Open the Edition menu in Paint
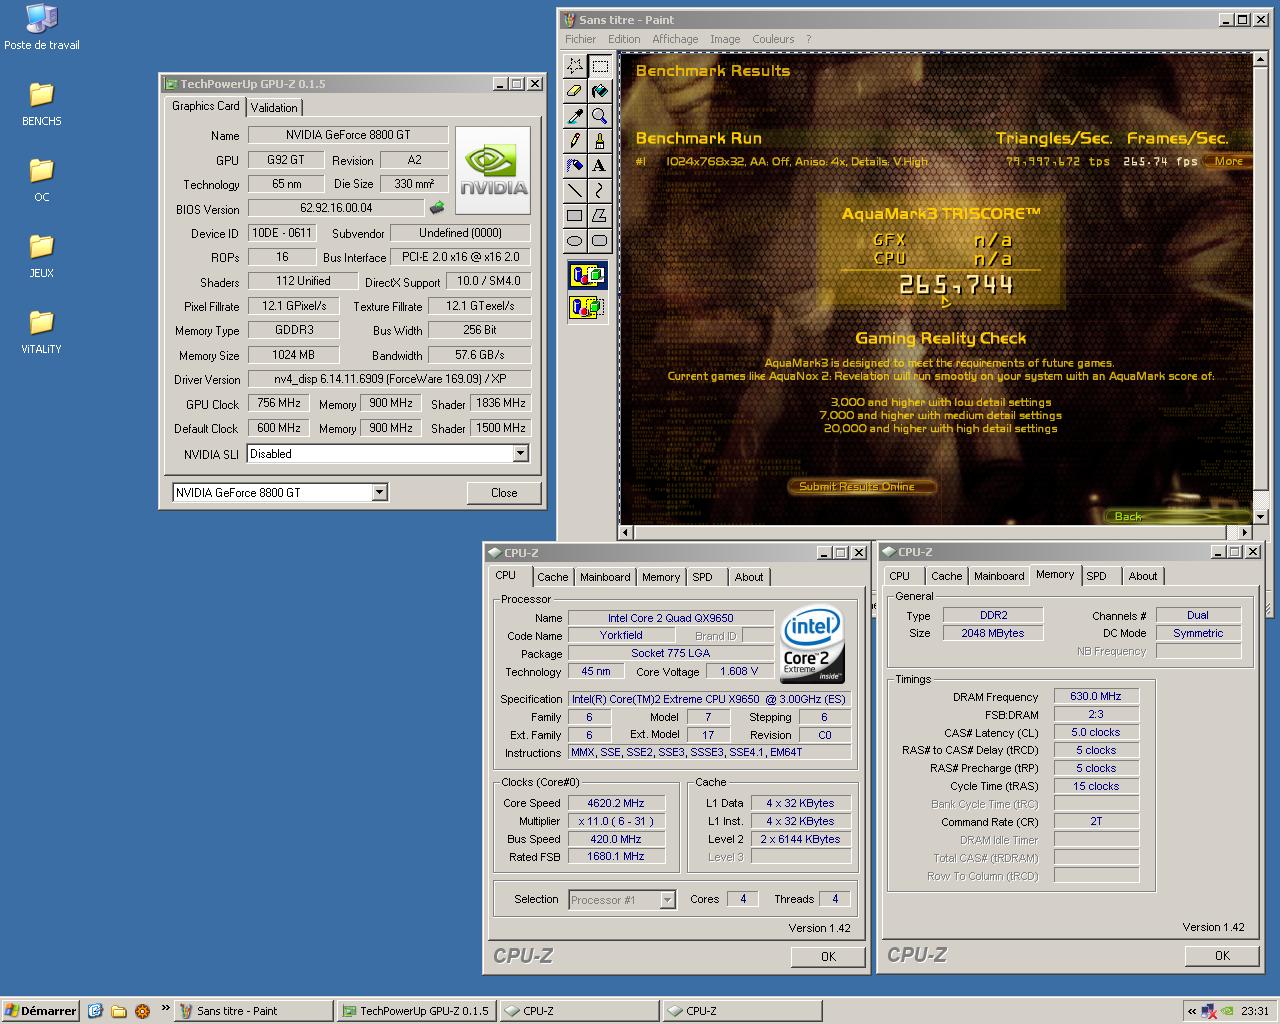The width and height of the screenshot is (1280, 1024). coord(624,39)
